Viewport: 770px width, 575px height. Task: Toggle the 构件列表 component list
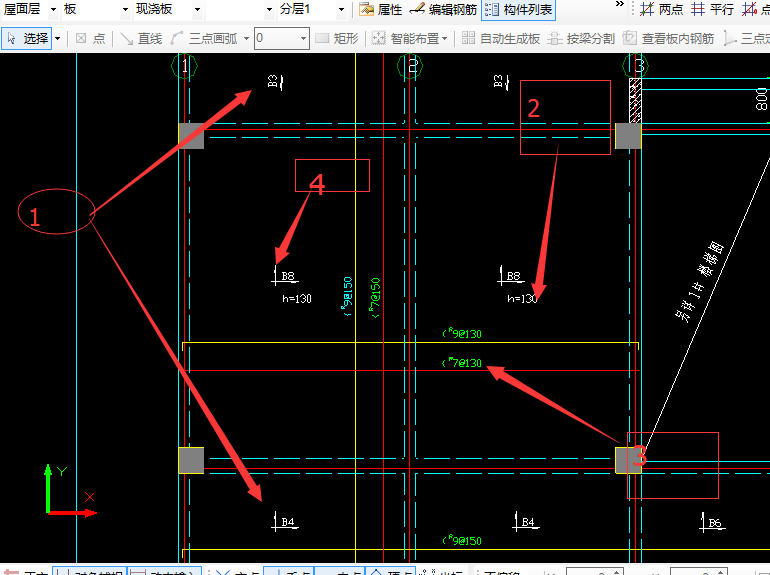(519, 9)
